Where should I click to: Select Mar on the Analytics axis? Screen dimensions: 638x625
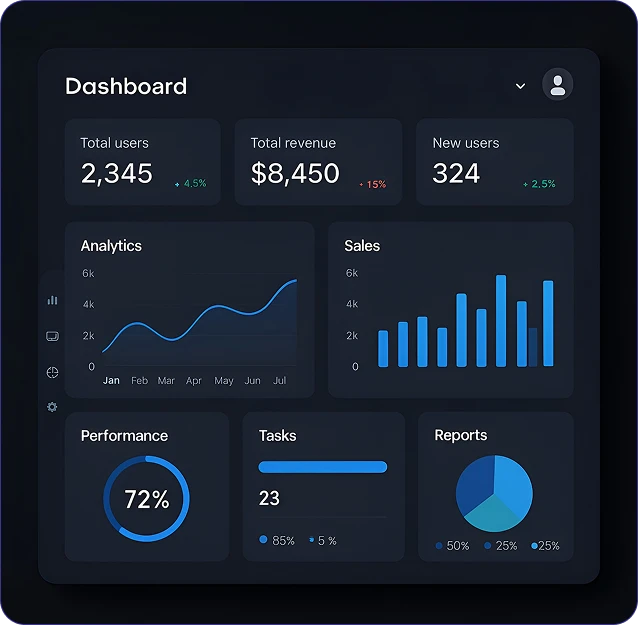(x=166, y=380)
